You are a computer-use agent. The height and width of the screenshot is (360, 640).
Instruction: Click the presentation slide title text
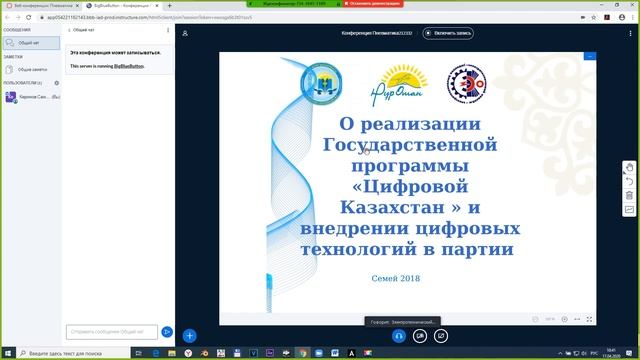pyautogui.click(x=410, y=186)
